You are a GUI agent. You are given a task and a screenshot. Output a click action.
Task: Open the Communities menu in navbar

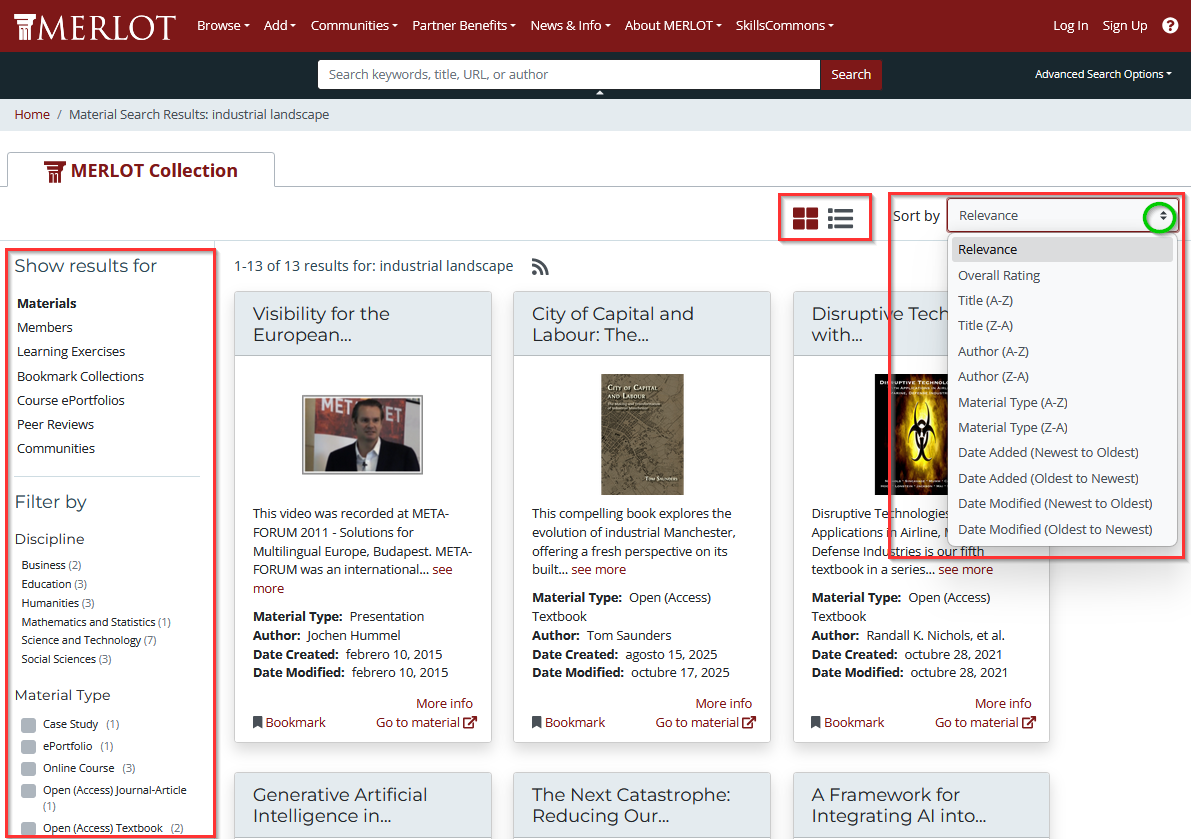(353, 26)
